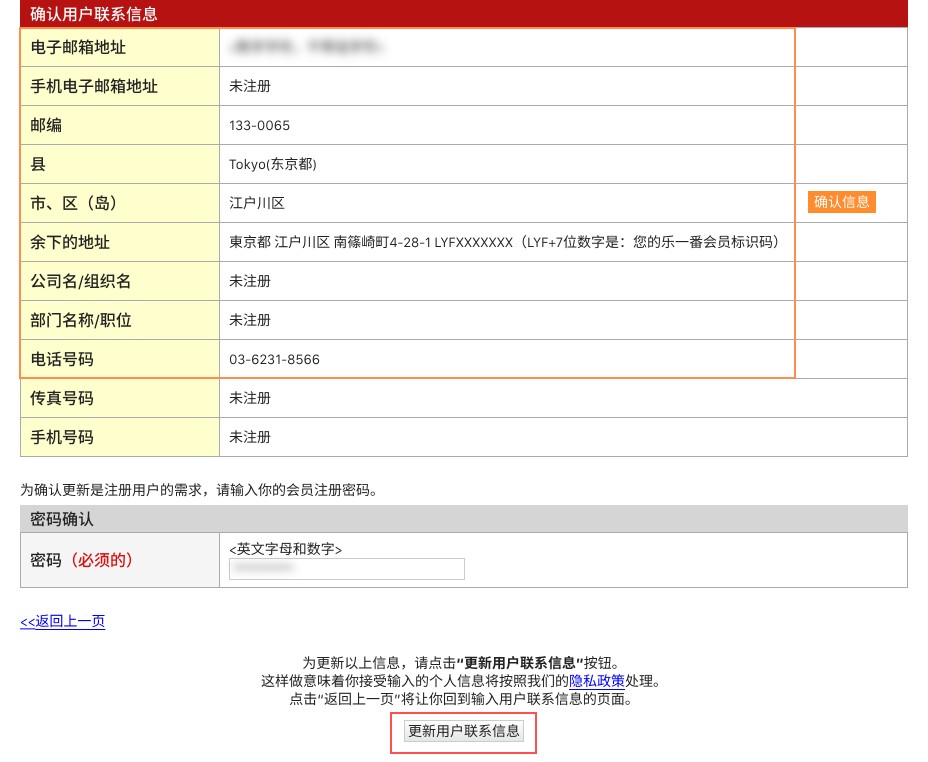This screenshot has width=928, height=762.
Task: Click the 手机号码 未注册 value
Action: [x=250, y=437]
